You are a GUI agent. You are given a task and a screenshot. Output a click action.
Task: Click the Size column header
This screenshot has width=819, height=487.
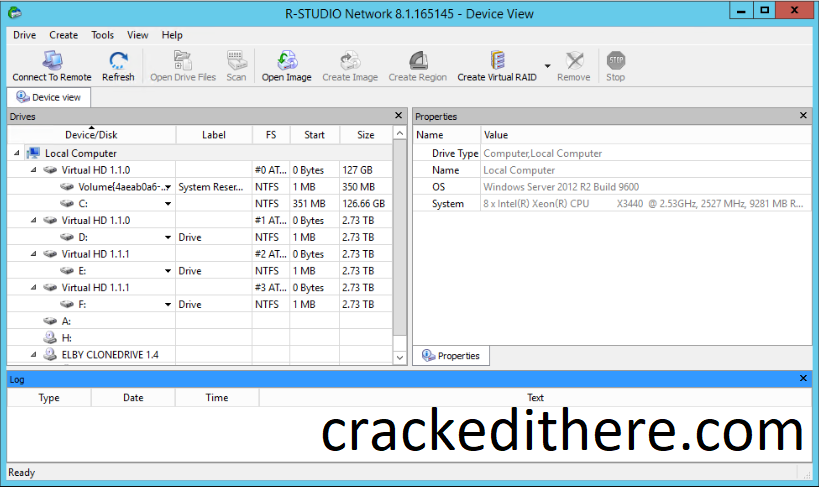(366, 134)
